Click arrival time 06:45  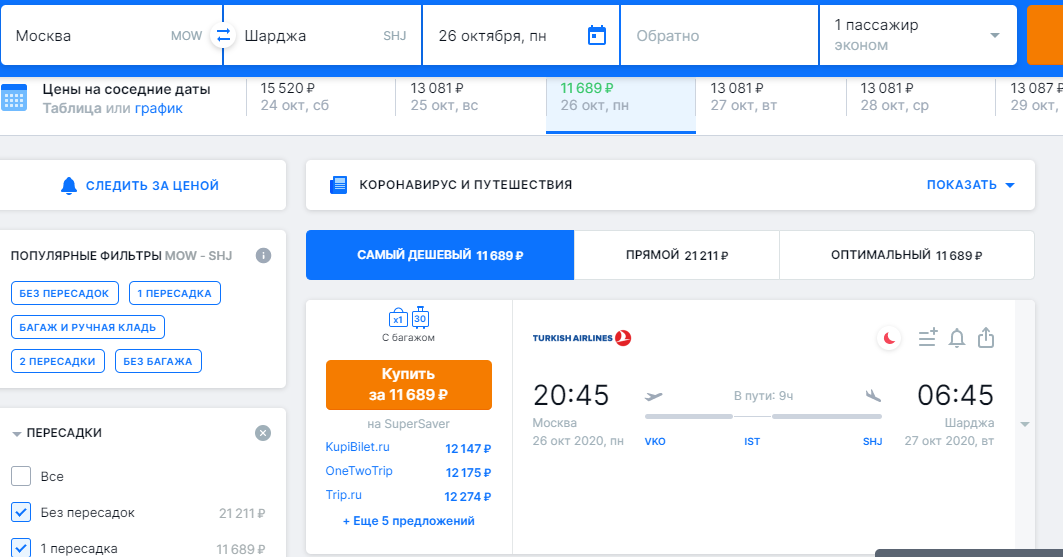[955, 395]
